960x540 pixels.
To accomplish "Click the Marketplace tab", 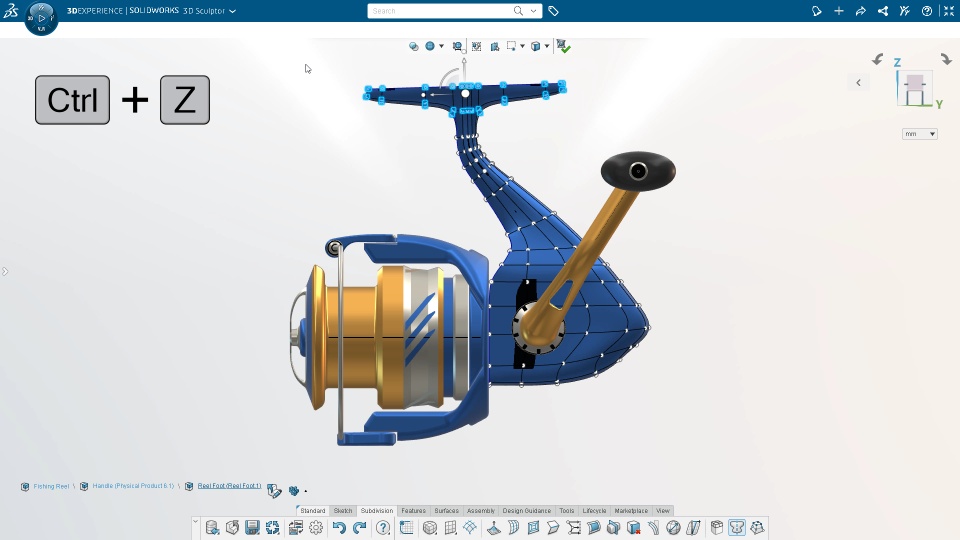I will 631,511.
